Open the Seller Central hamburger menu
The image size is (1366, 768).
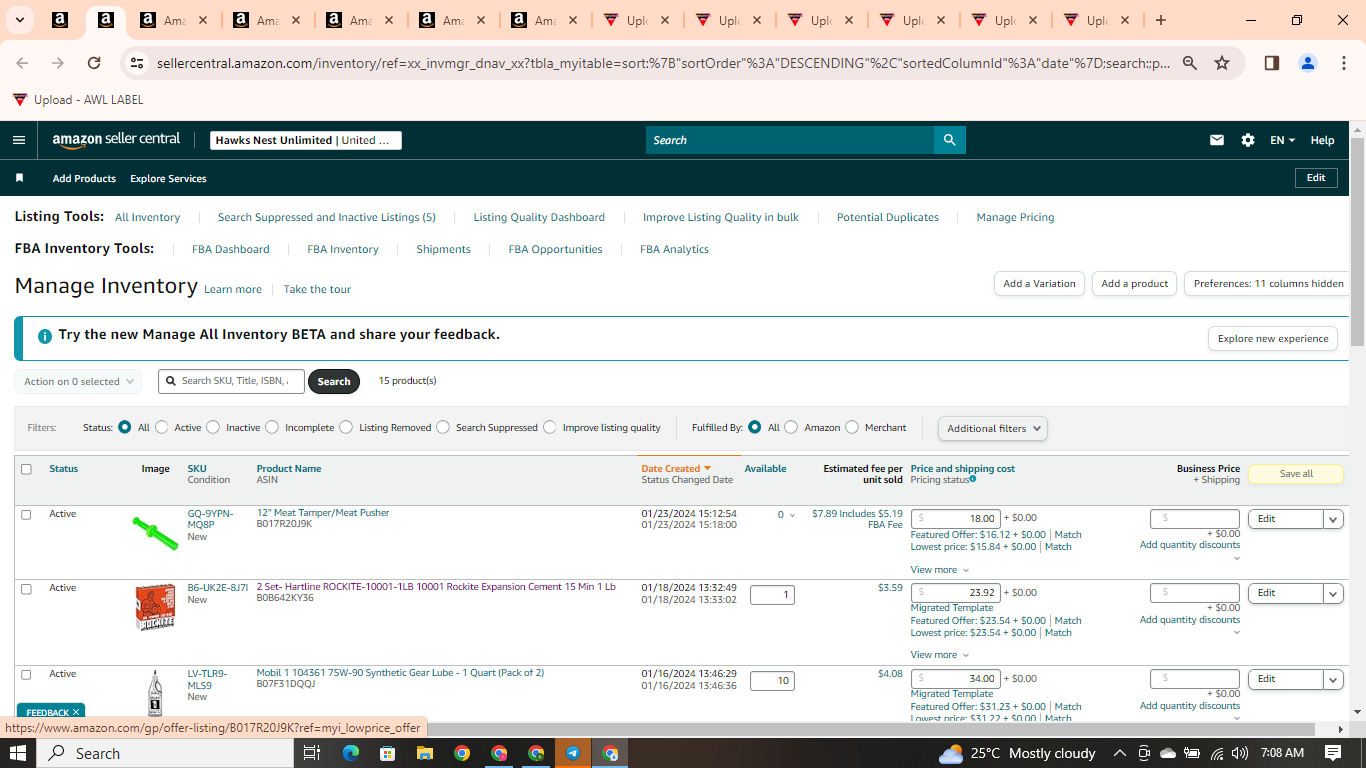18,140
